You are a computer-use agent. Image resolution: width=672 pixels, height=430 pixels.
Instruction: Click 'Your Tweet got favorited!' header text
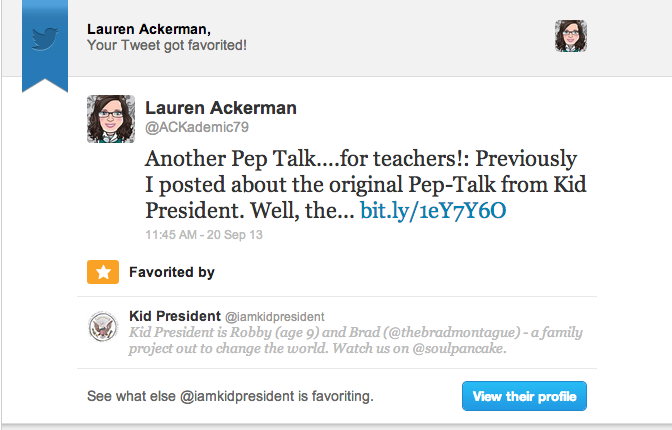(167, 45)
